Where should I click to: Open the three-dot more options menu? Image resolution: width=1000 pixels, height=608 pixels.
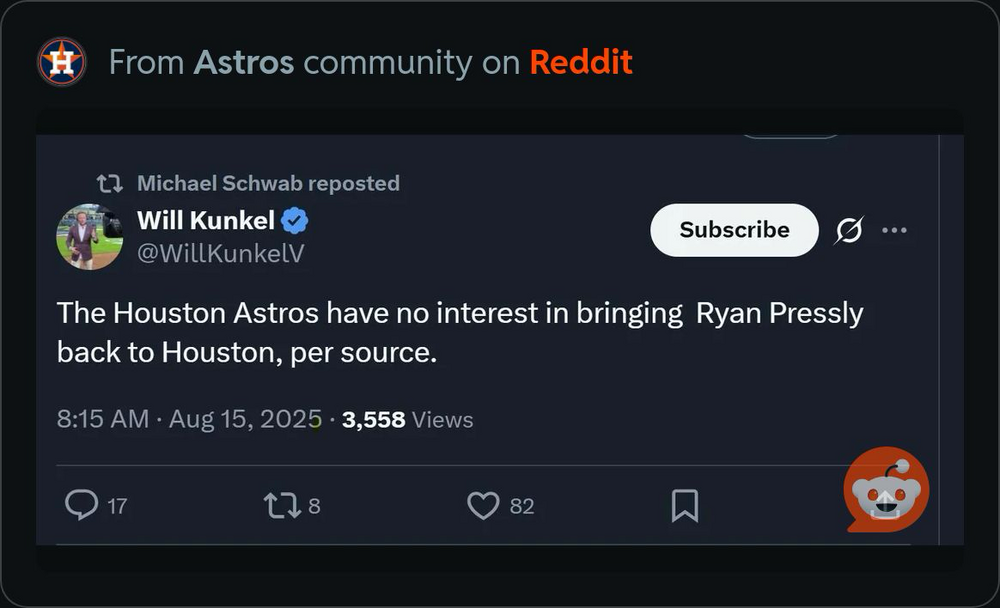click(x=894, y=231)
